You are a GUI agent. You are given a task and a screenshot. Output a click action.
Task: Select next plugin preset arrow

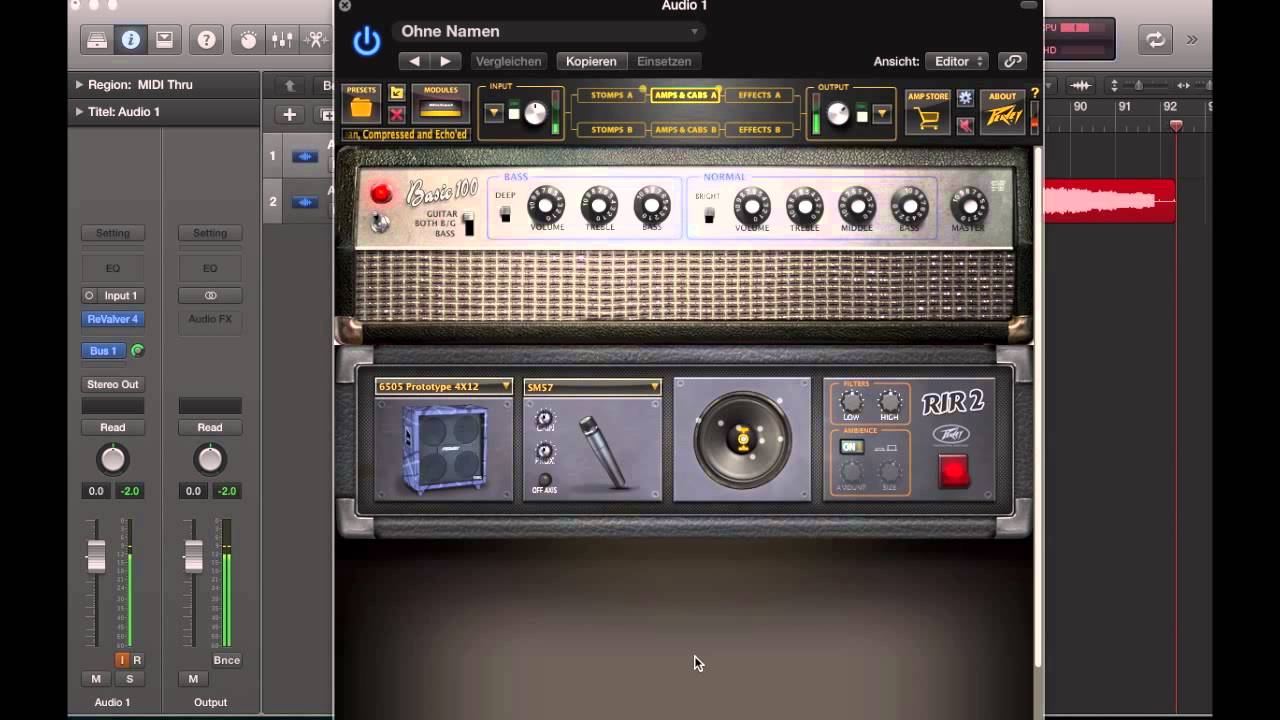pos(446,61)
